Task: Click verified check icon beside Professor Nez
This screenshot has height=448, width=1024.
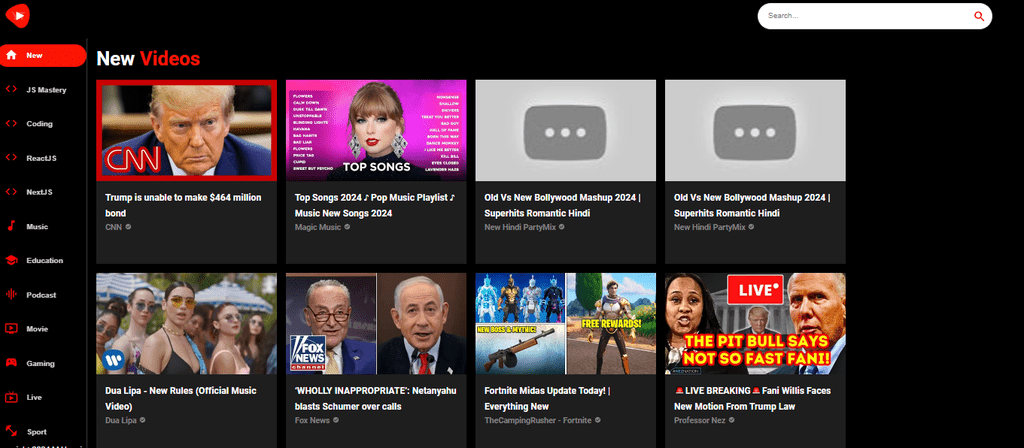Action: tap(731, 420)
